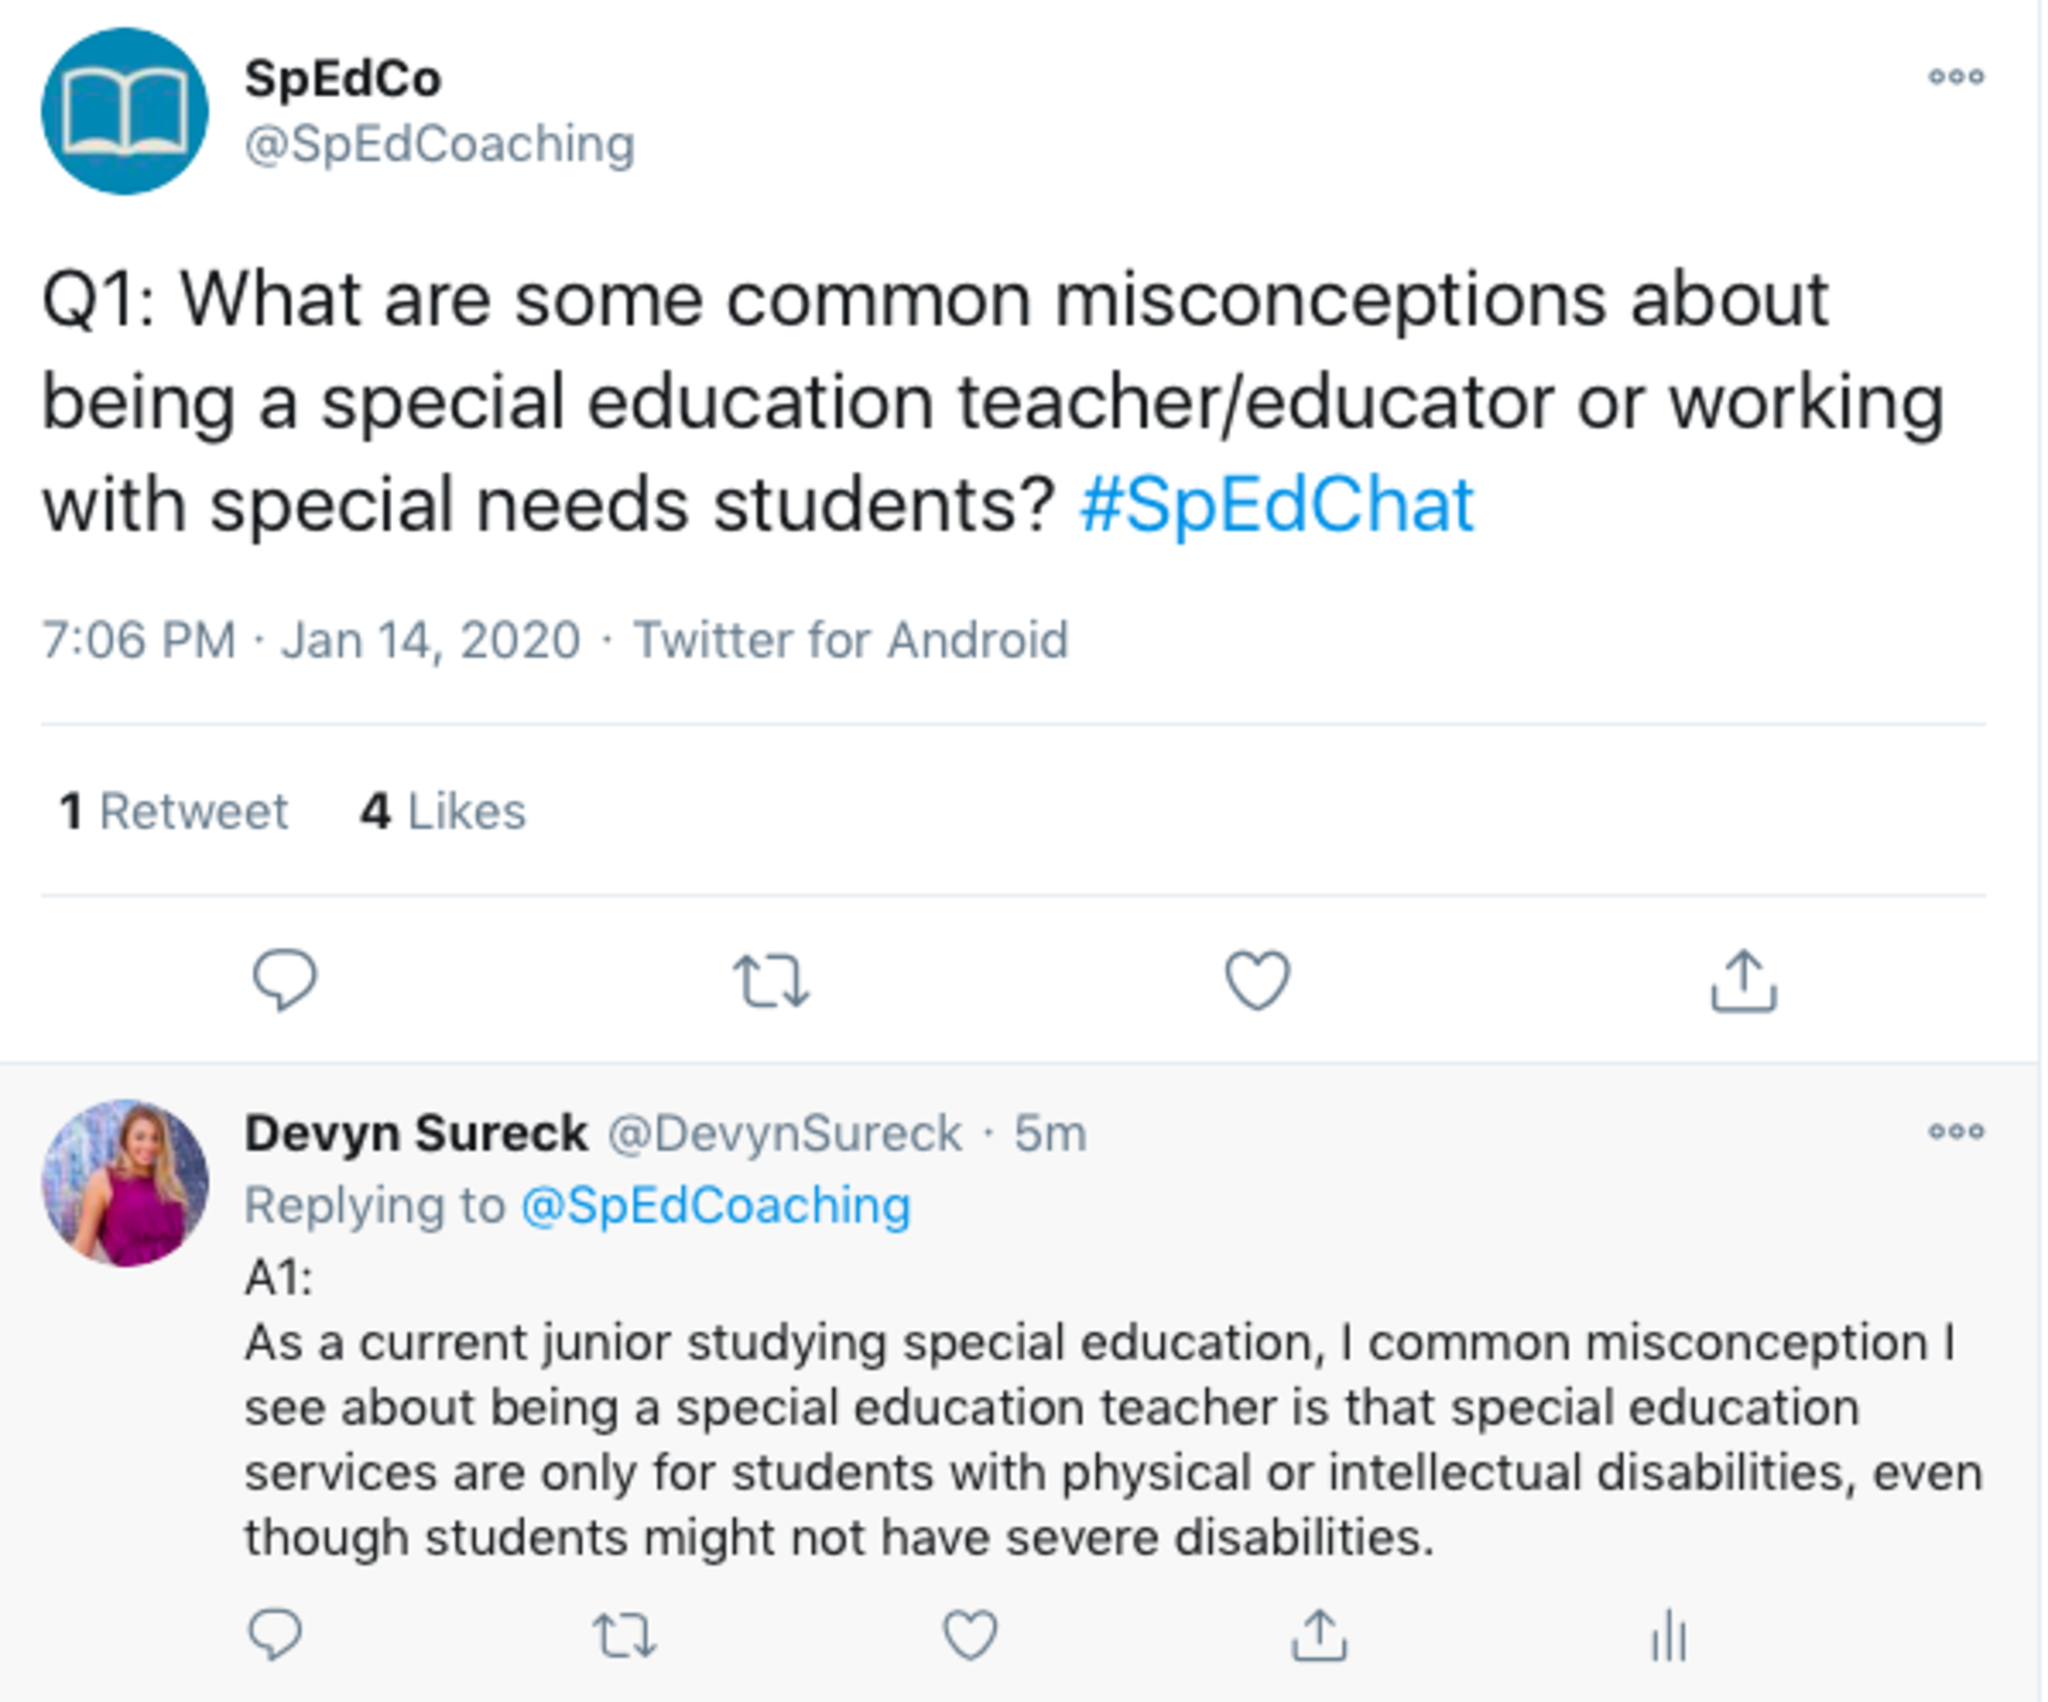Screen dimensions: 2048x1702
Task: Retweet Devyn Sureck's reply
Action: tap(624, 1636)
